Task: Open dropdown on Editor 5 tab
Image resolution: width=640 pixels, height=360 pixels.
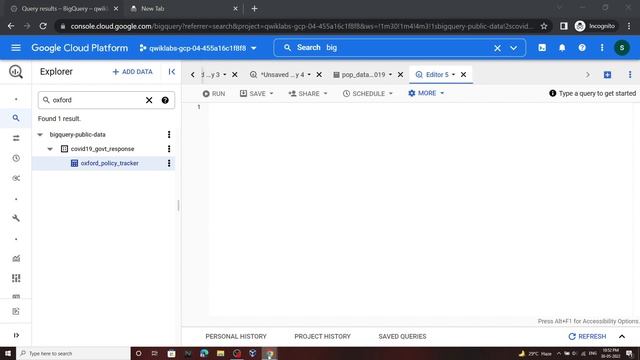Action: tap(453, 75)
